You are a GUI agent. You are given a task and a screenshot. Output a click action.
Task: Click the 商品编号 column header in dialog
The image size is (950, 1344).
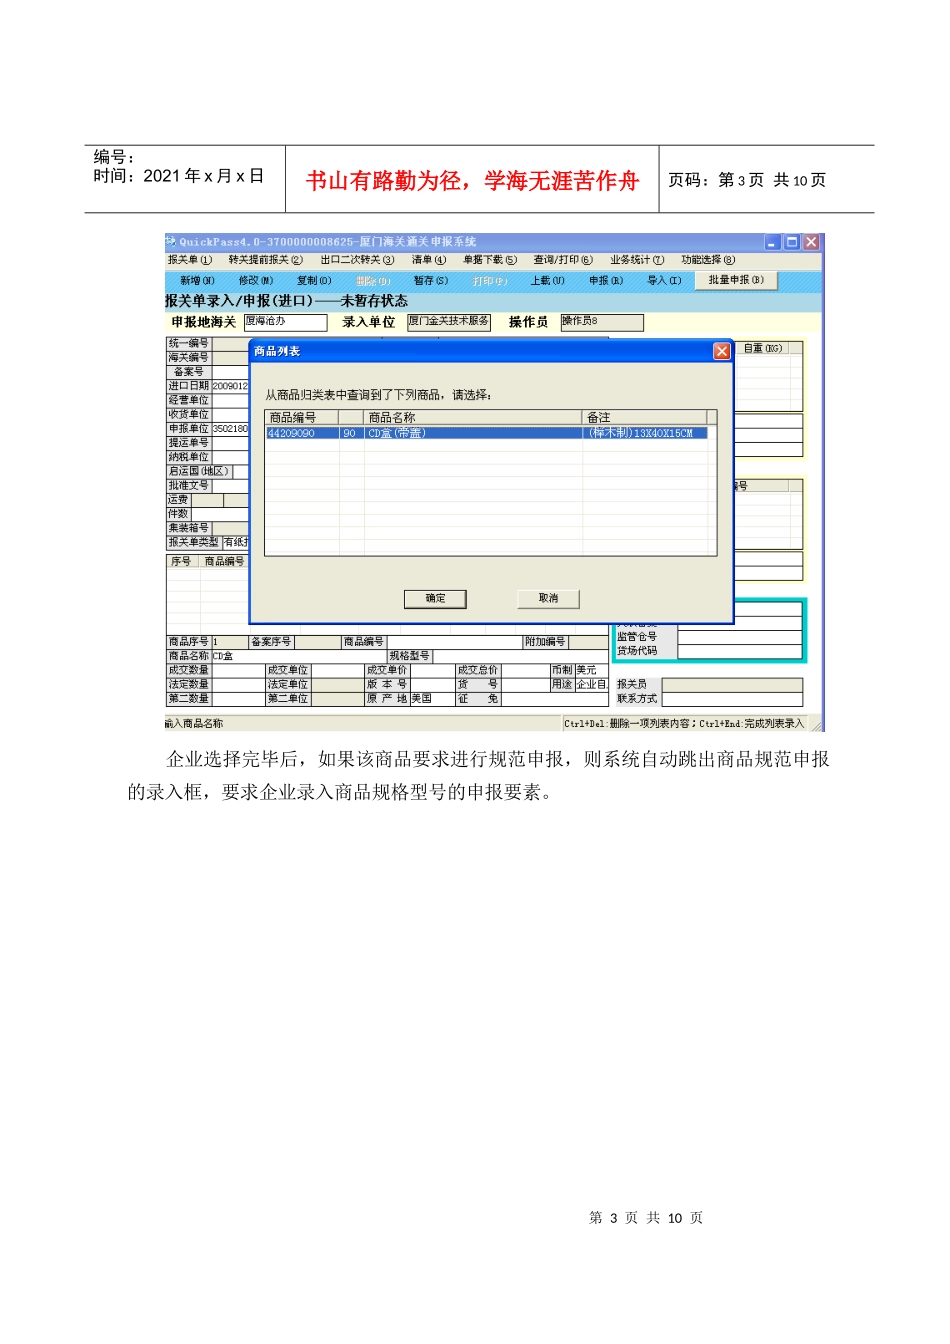pos(301,417)
